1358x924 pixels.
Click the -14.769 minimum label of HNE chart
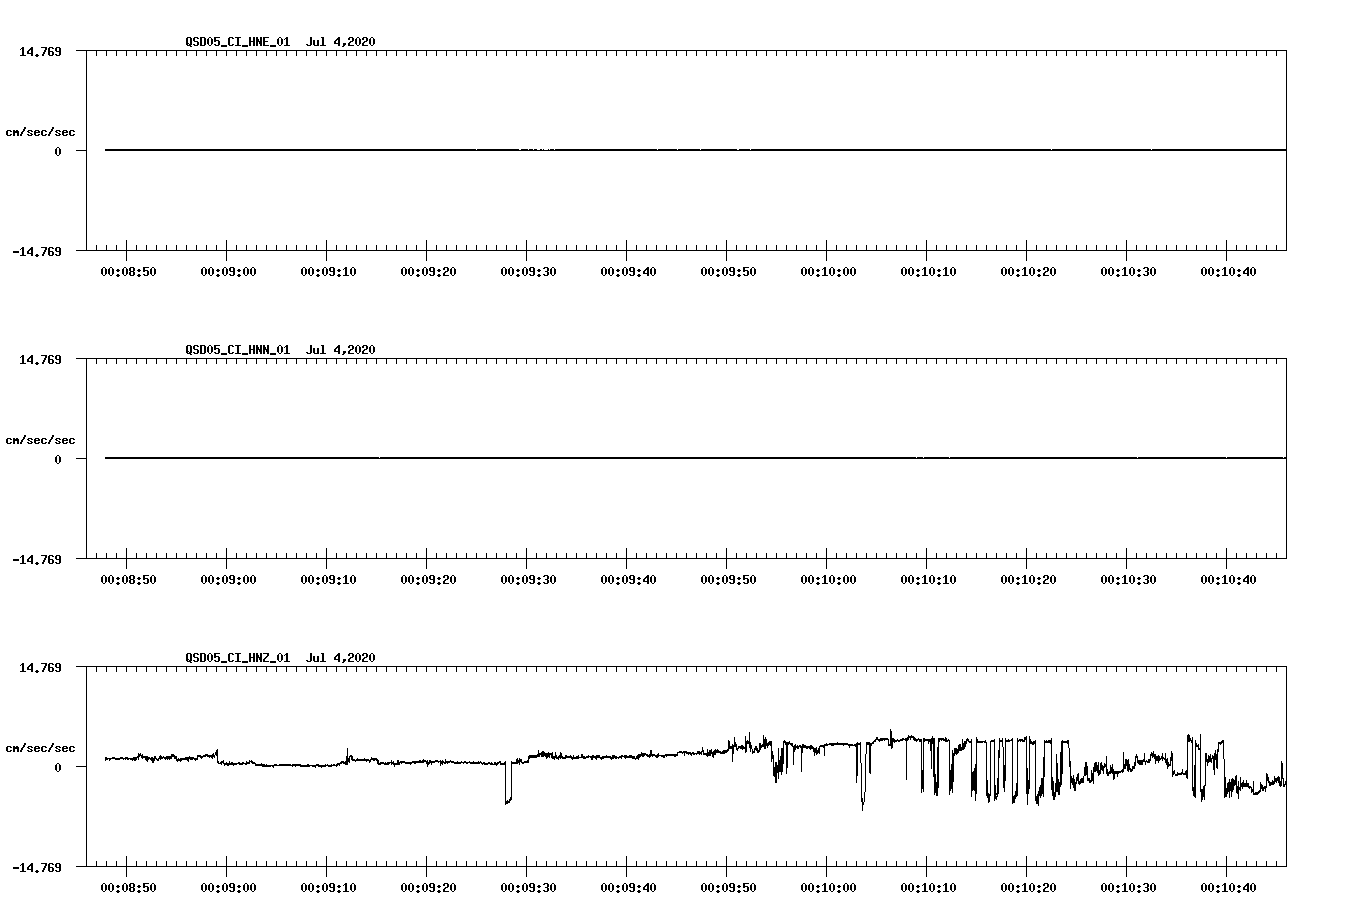(37, 251)
